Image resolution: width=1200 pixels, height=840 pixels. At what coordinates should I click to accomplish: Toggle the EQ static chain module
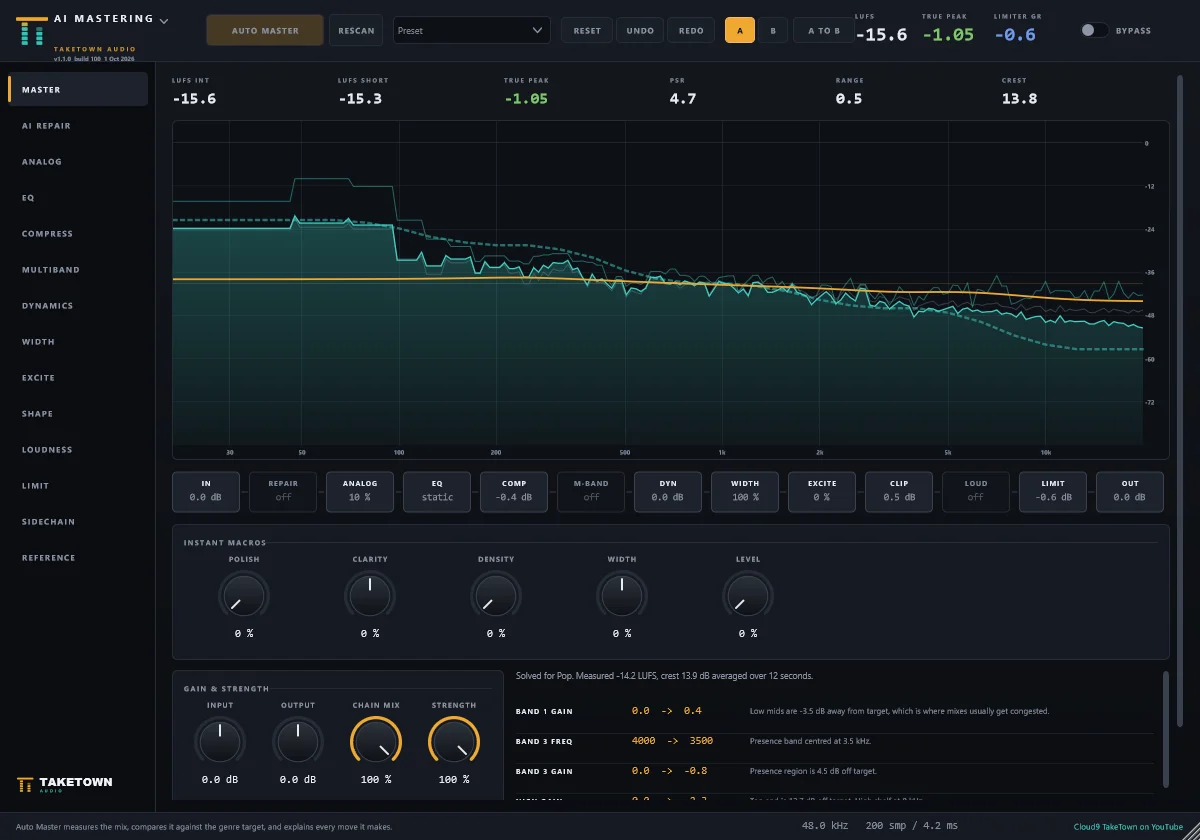coord(437,491)
